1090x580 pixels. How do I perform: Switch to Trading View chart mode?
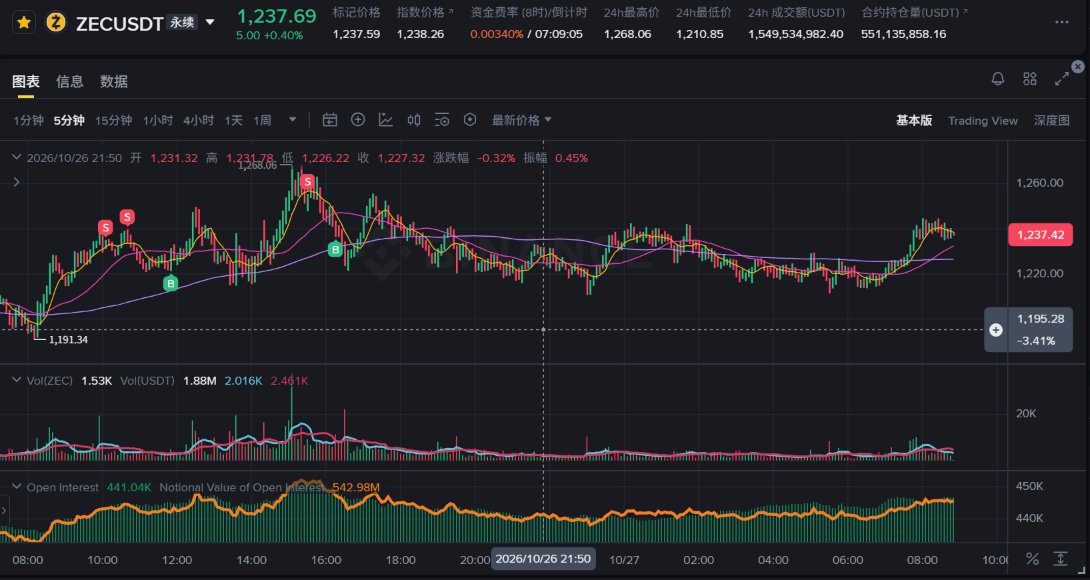[x=983, y=120]
